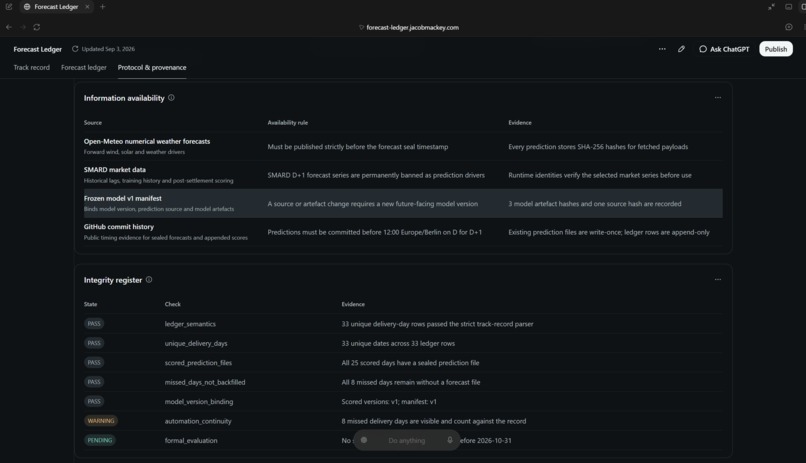Click the edit pencil icon in header
This screenshot has height=463, width=806.
point(681,49)
